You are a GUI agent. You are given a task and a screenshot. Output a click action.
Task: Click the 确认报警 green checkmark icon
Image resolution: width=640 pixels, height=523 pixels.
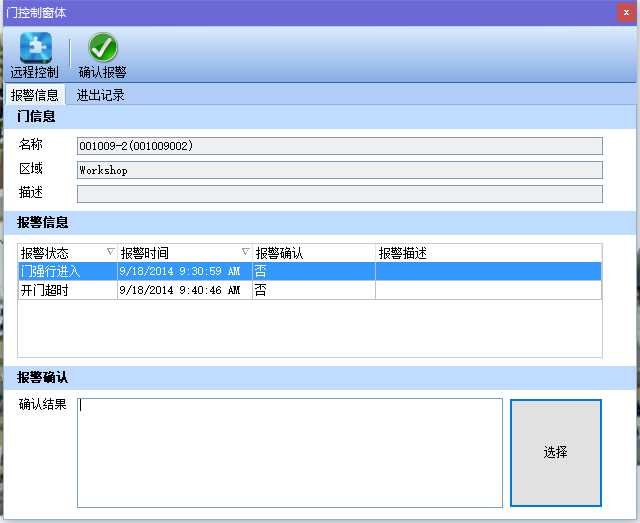click(x=102, y=48)
